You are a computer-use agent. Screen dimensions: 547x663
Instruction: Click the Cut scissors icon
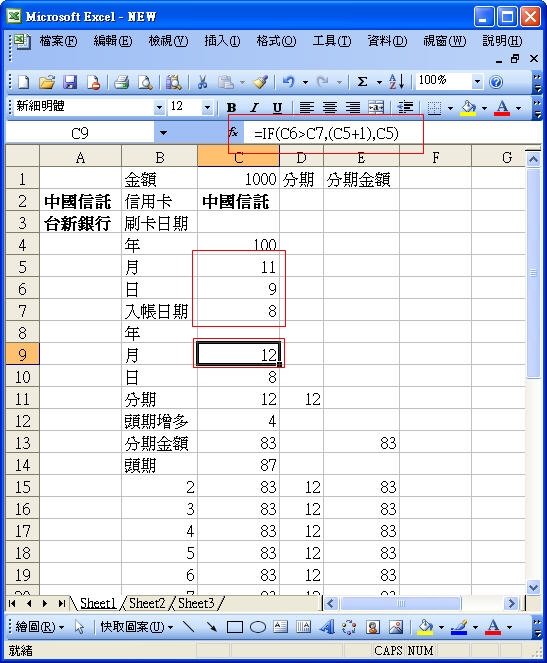point(203,82)
